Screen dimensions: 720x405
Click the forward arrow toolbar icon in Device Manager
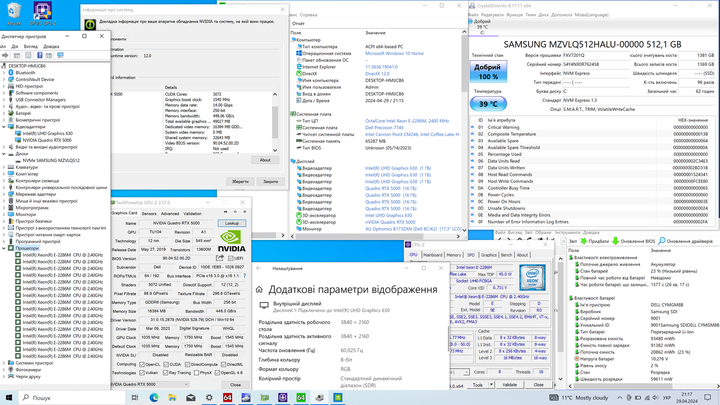[x=6, y=55]
